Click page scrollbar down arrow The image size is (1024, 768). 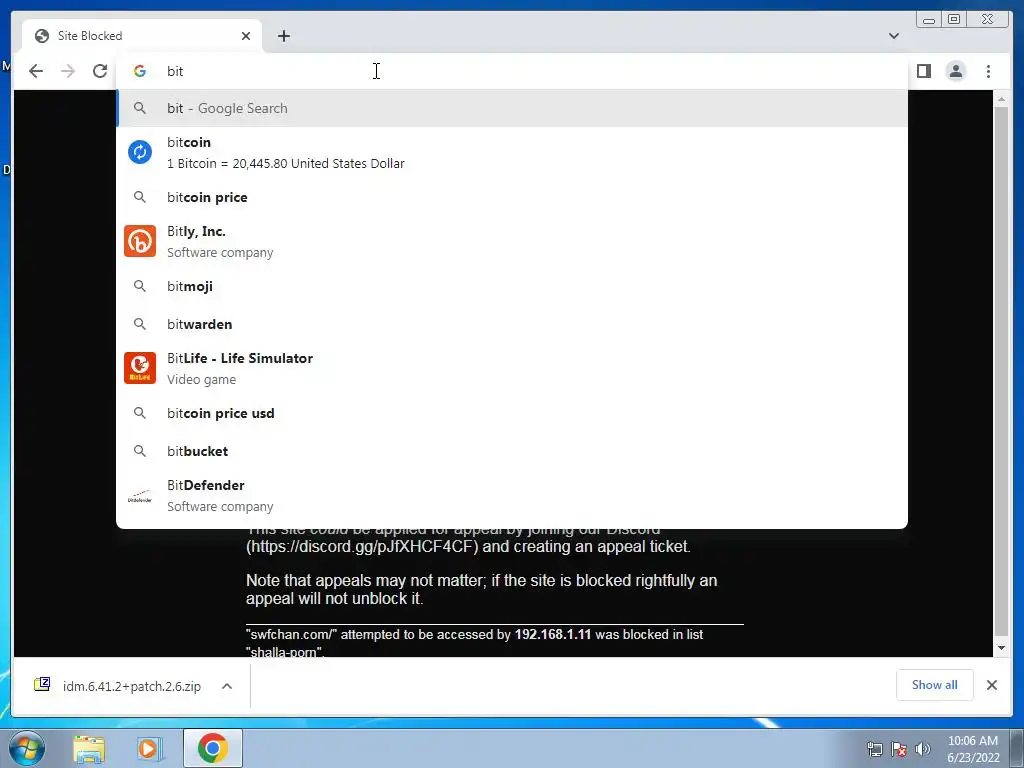coord(1000,648)
